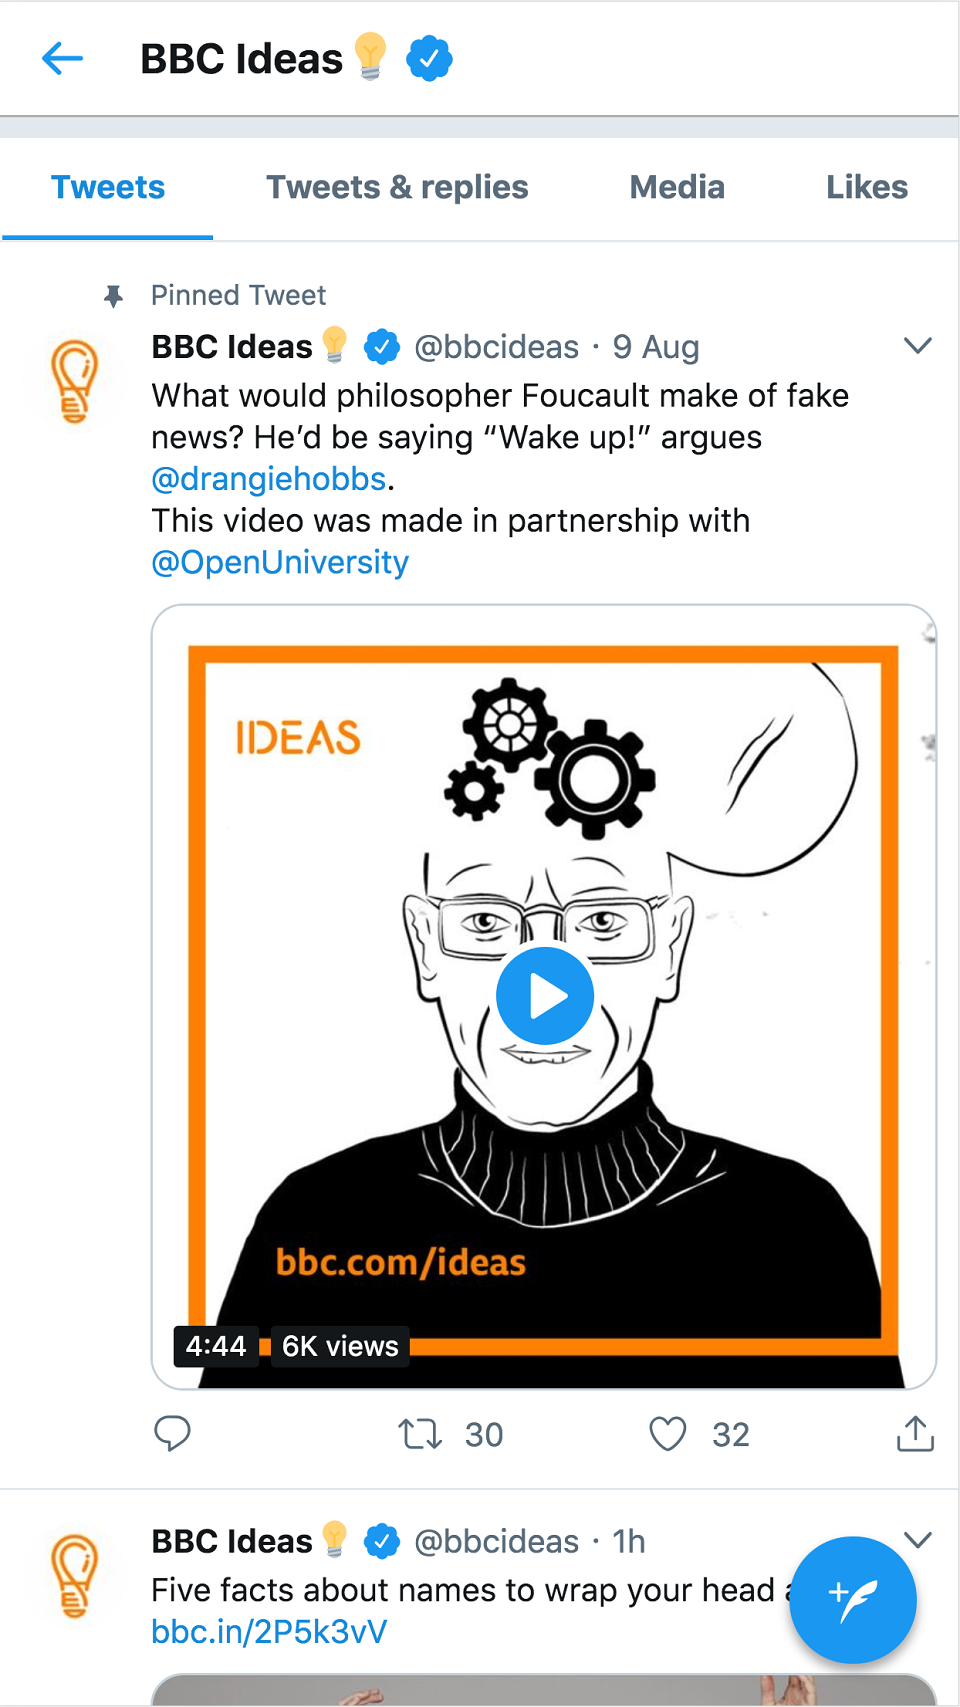Compose a new tweet with floating button

pyautogui.click(x=852, y=1599)
